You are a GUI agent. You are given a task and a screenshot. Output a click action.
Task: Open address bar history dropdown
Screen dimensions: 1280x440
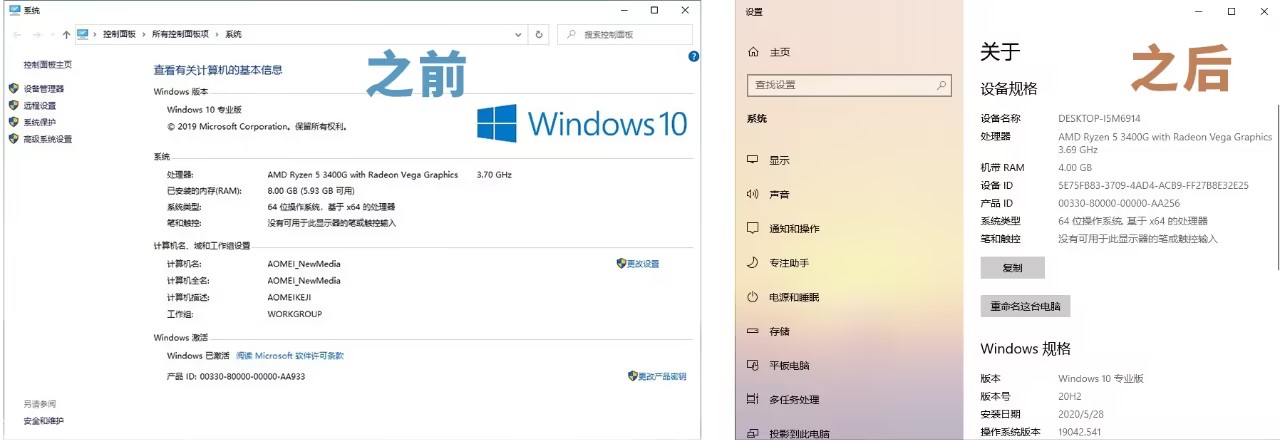[x=520, y=34]
